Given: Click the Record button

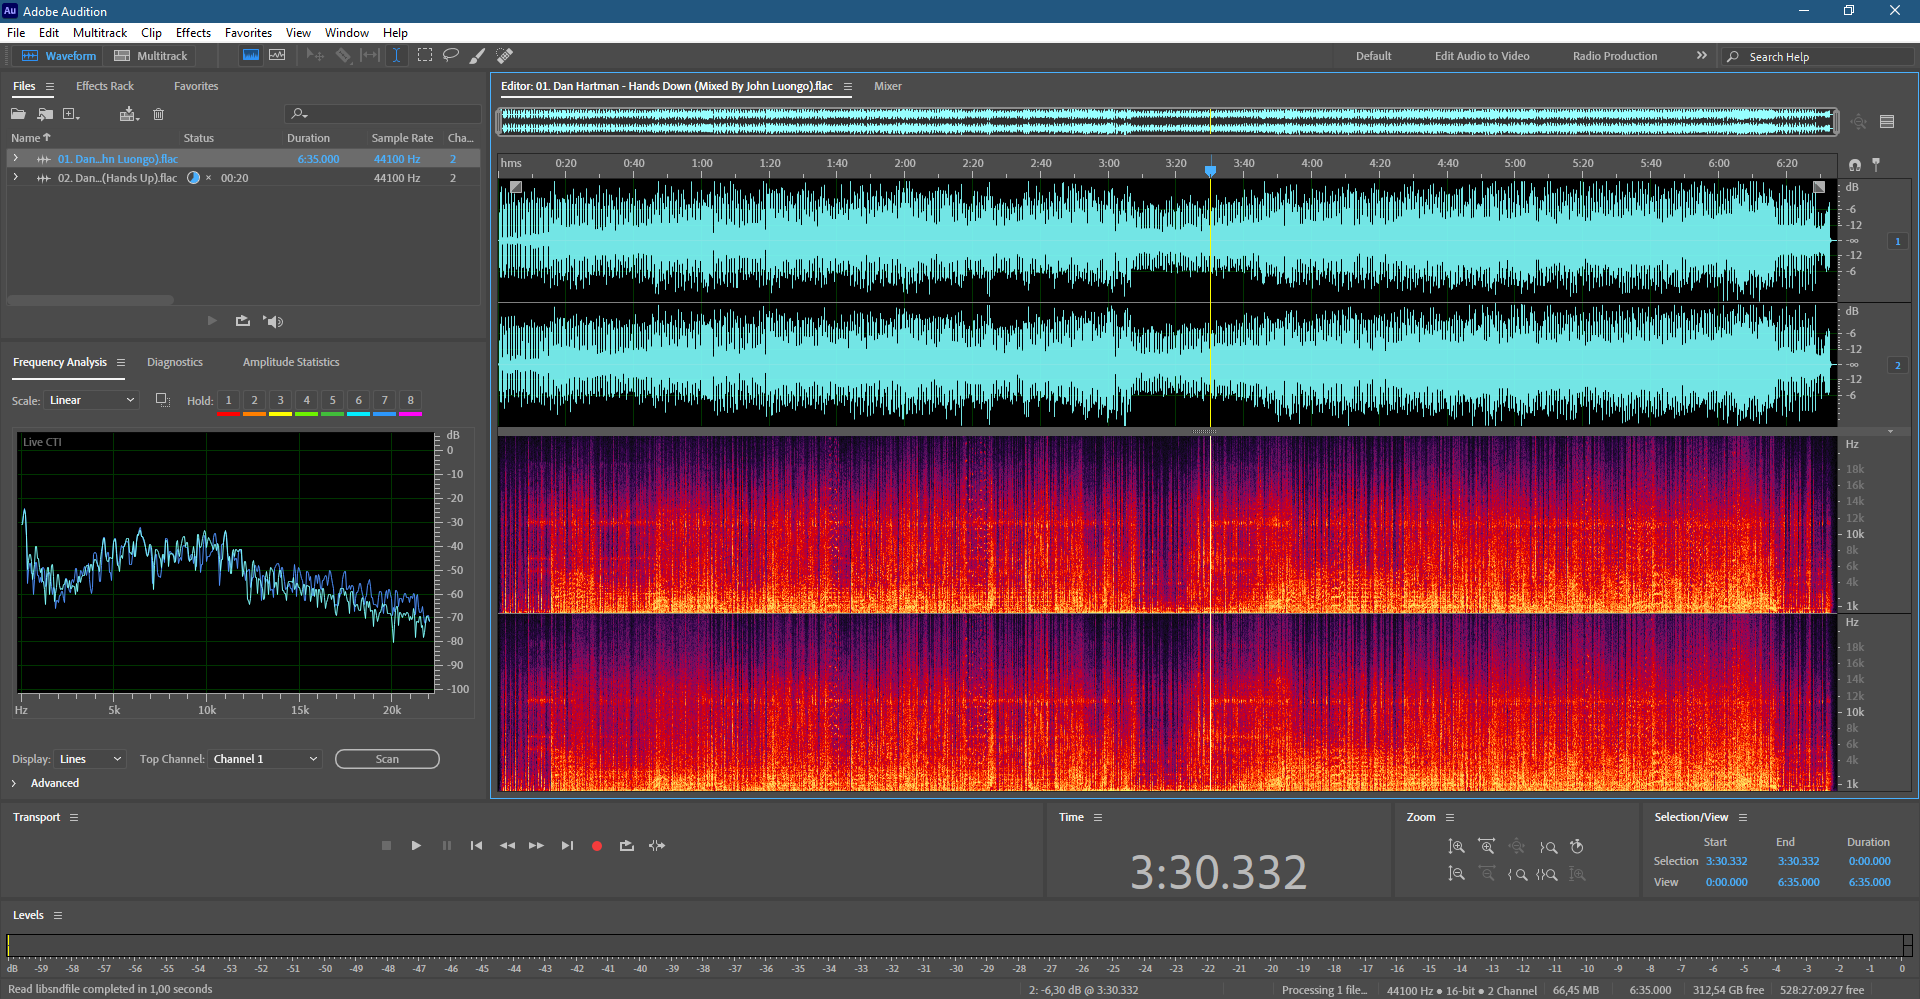Looking at the screenshot, I should click(x=597, y=846).
